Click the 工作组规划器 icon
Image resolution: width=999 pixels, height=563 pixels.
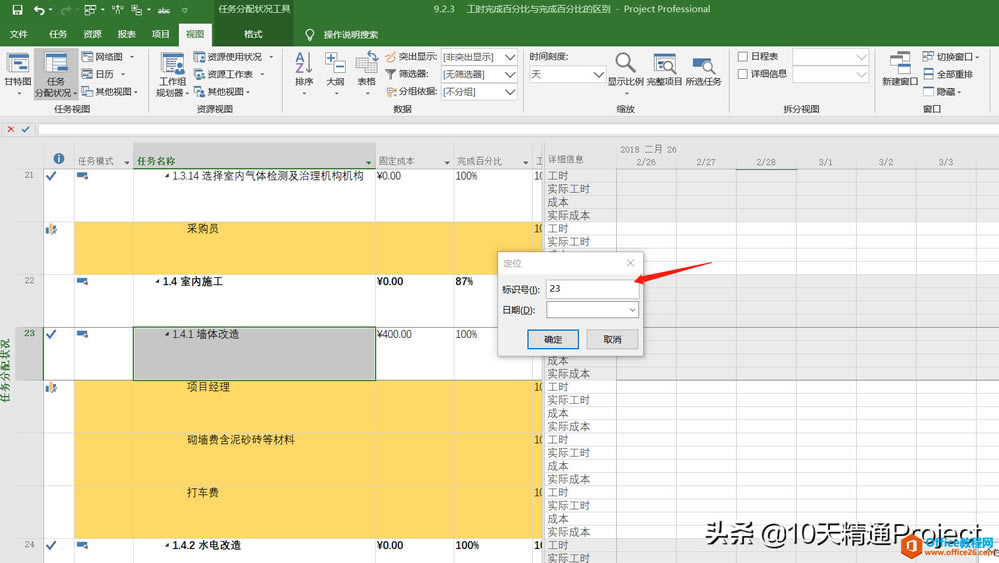[172, 74]
